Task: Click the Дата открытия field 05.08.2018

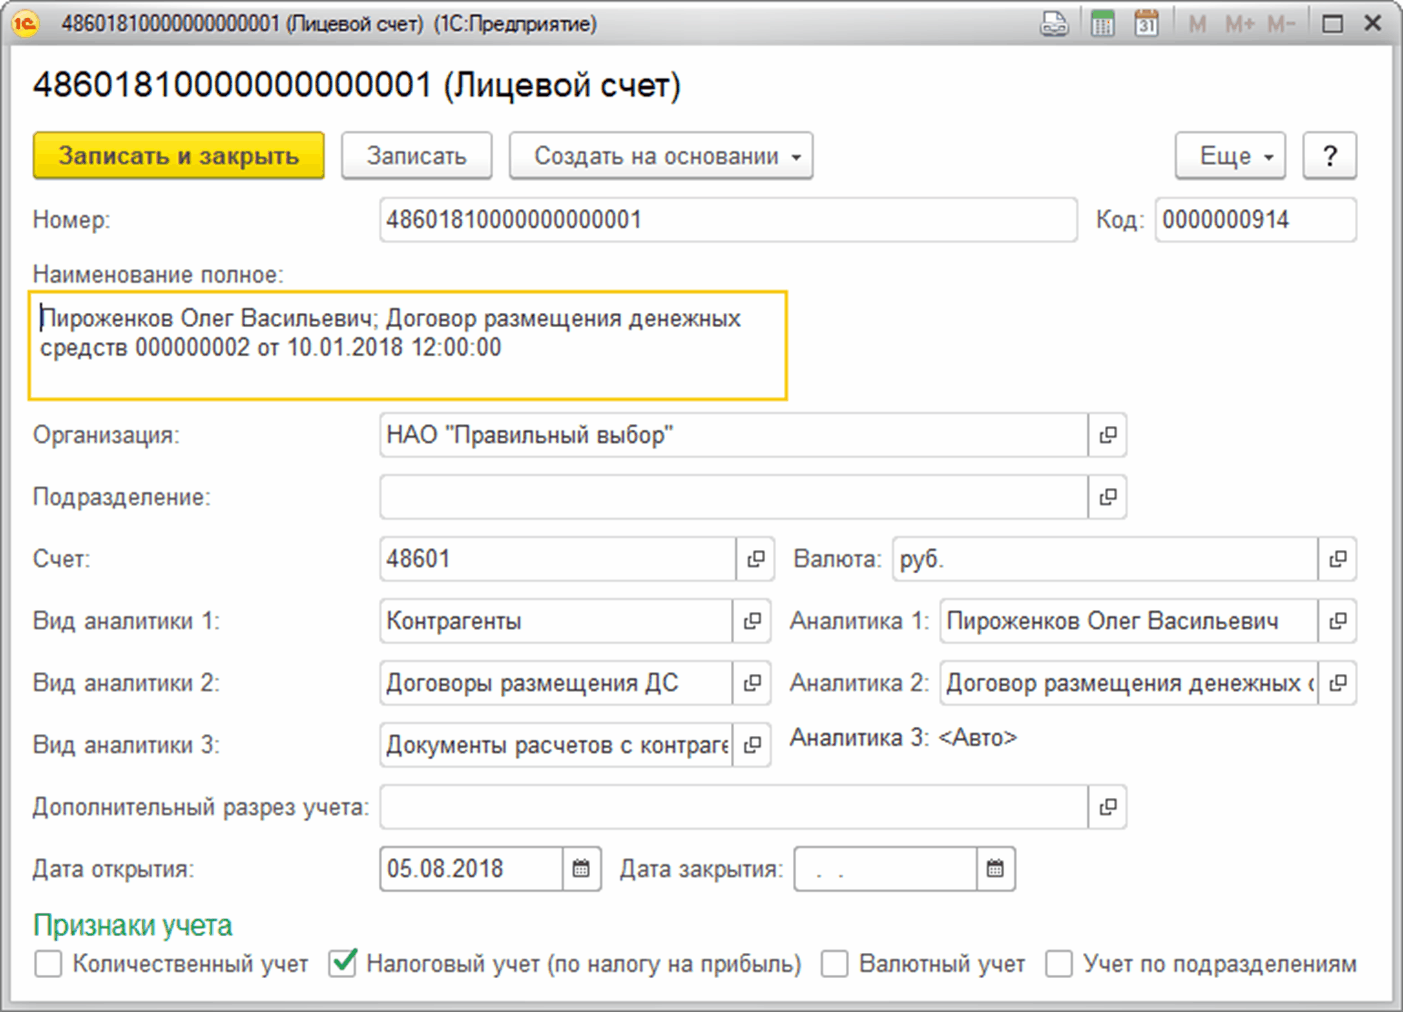Action: pyautogui.click(x=471, y=869)
